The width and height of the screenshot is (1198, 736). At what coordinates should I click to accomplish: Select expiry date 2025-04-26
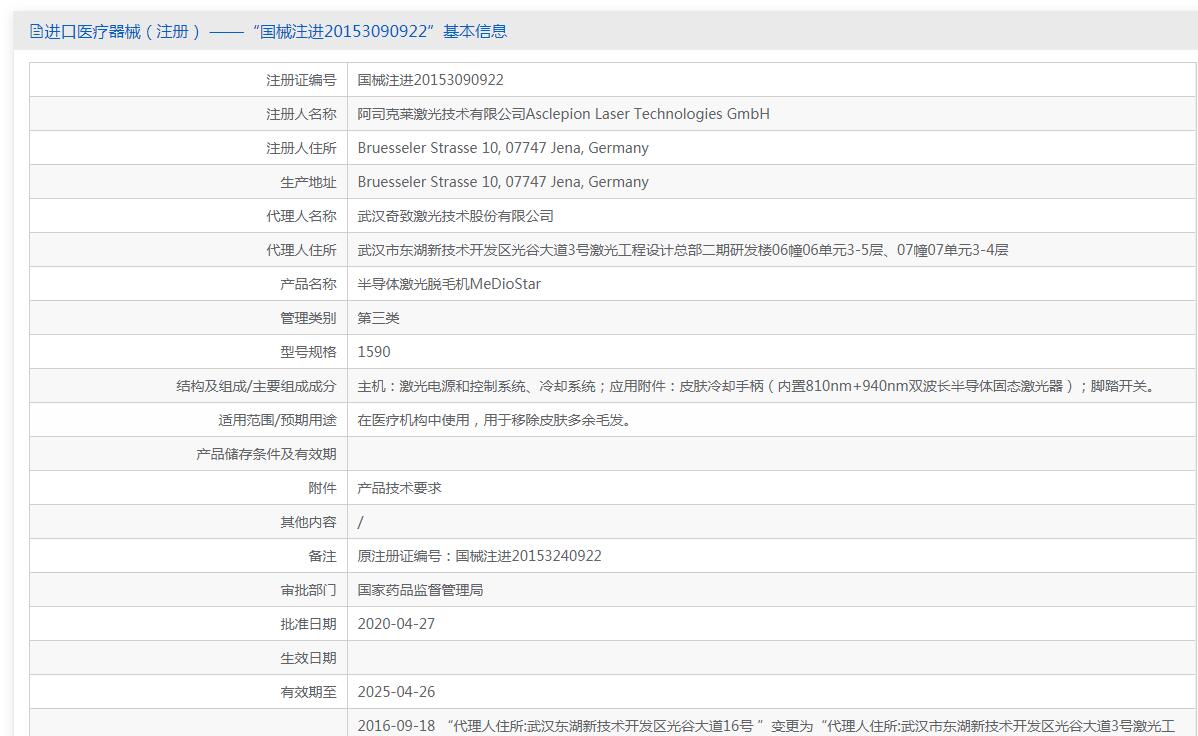pyautogui.click(x=396, y=692)
